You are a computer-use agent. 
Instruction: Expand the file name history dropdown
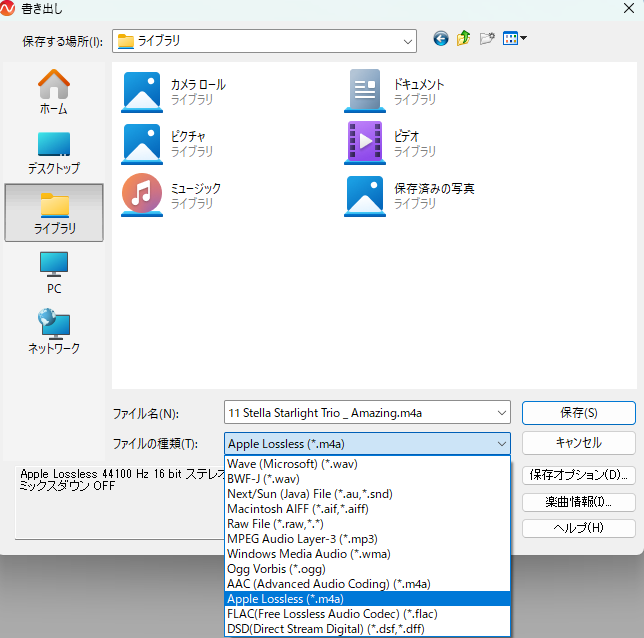(501, 413)
